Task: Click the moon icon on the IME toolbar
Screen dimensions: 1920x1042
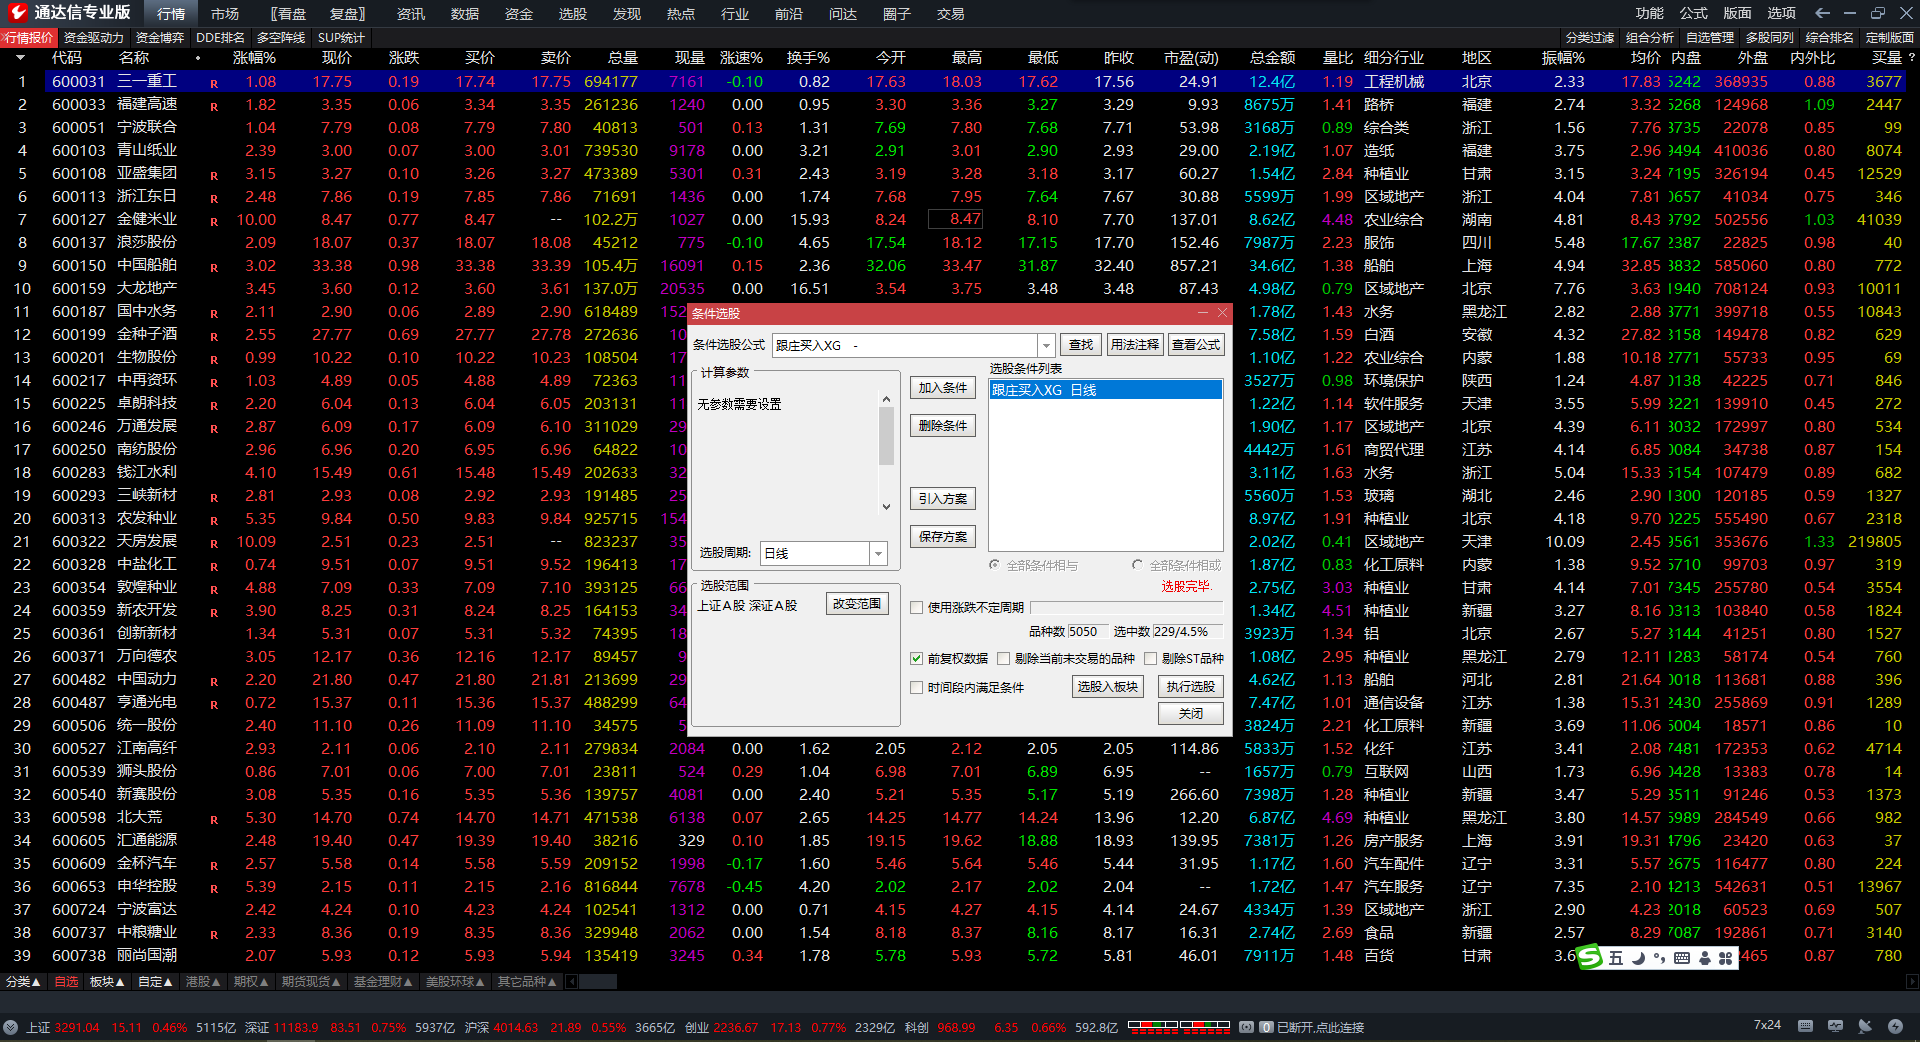Action: click(1638, 958)
